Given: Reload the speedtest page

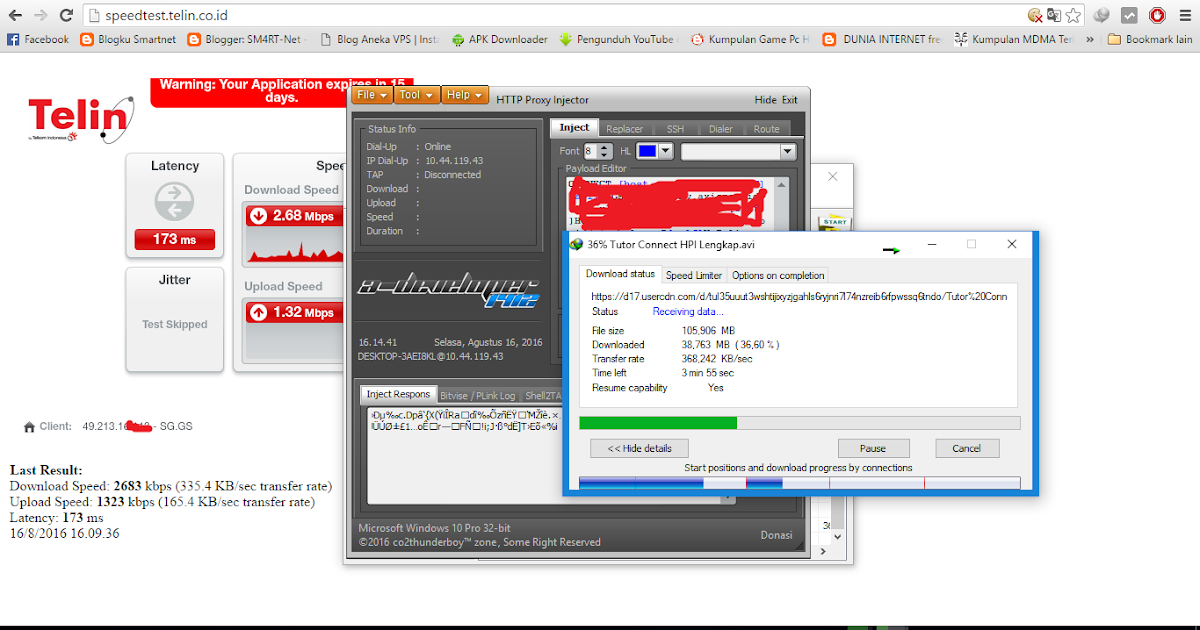Looking at the screenshot, I should click(66, 15).
